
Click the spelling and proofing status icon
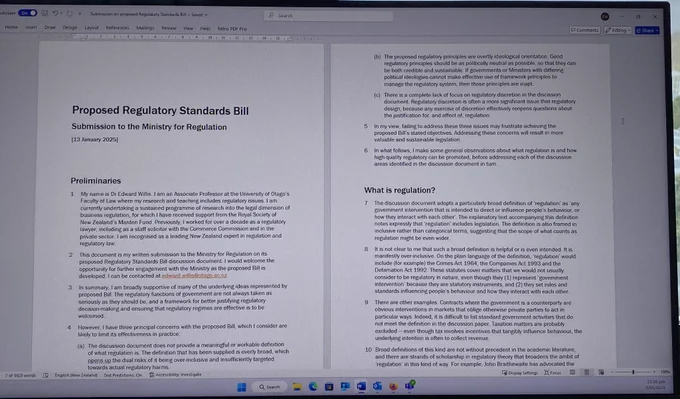click(46, 375)
